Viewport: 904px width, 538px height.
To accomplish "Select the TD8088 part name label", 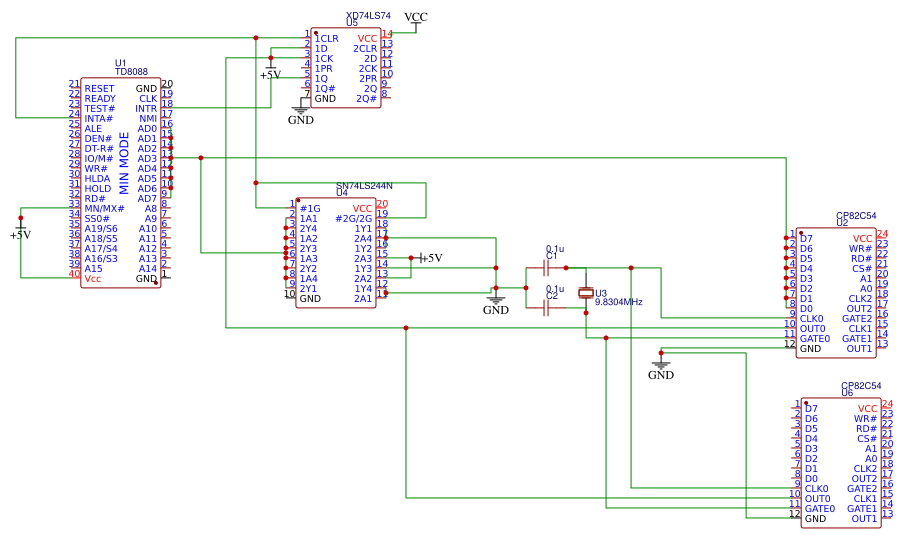I will [x=131, y=72].
